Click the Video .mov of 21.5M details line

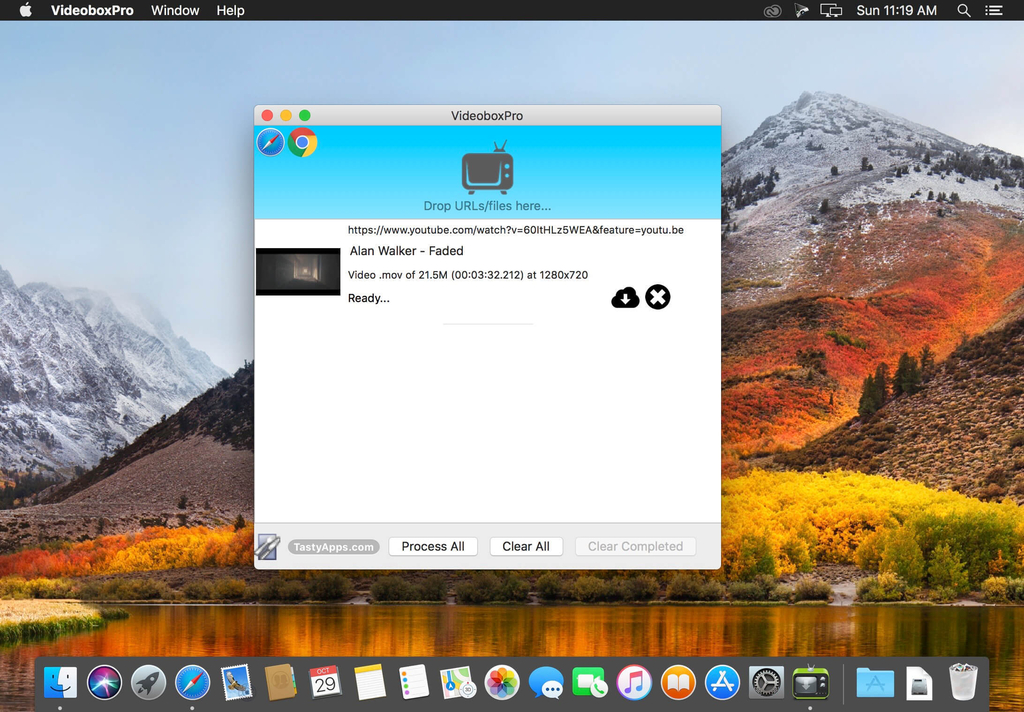click(x=468, y=275)
